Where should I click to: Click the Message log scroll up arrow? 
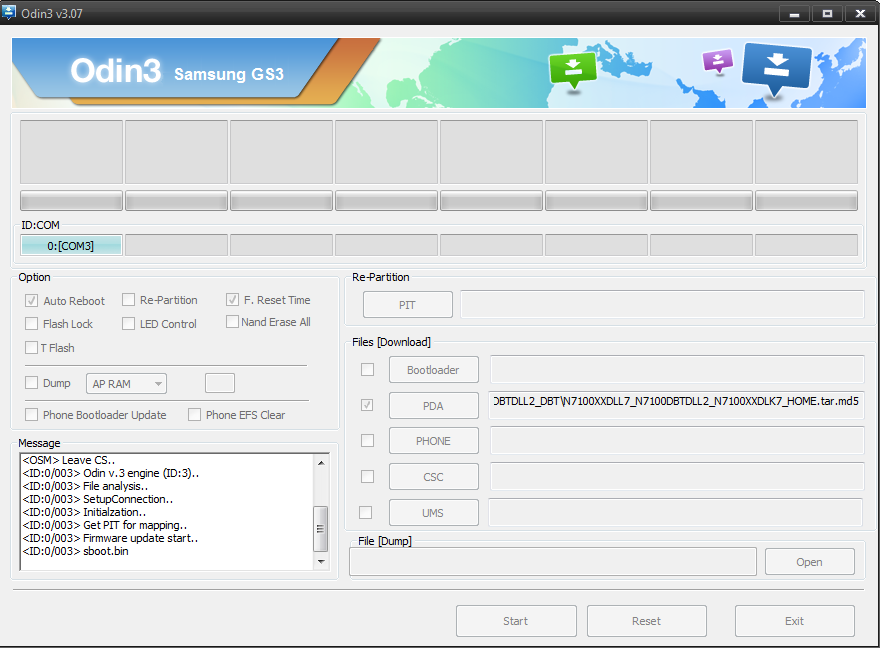pyautogui.click(x=321, y=463)
